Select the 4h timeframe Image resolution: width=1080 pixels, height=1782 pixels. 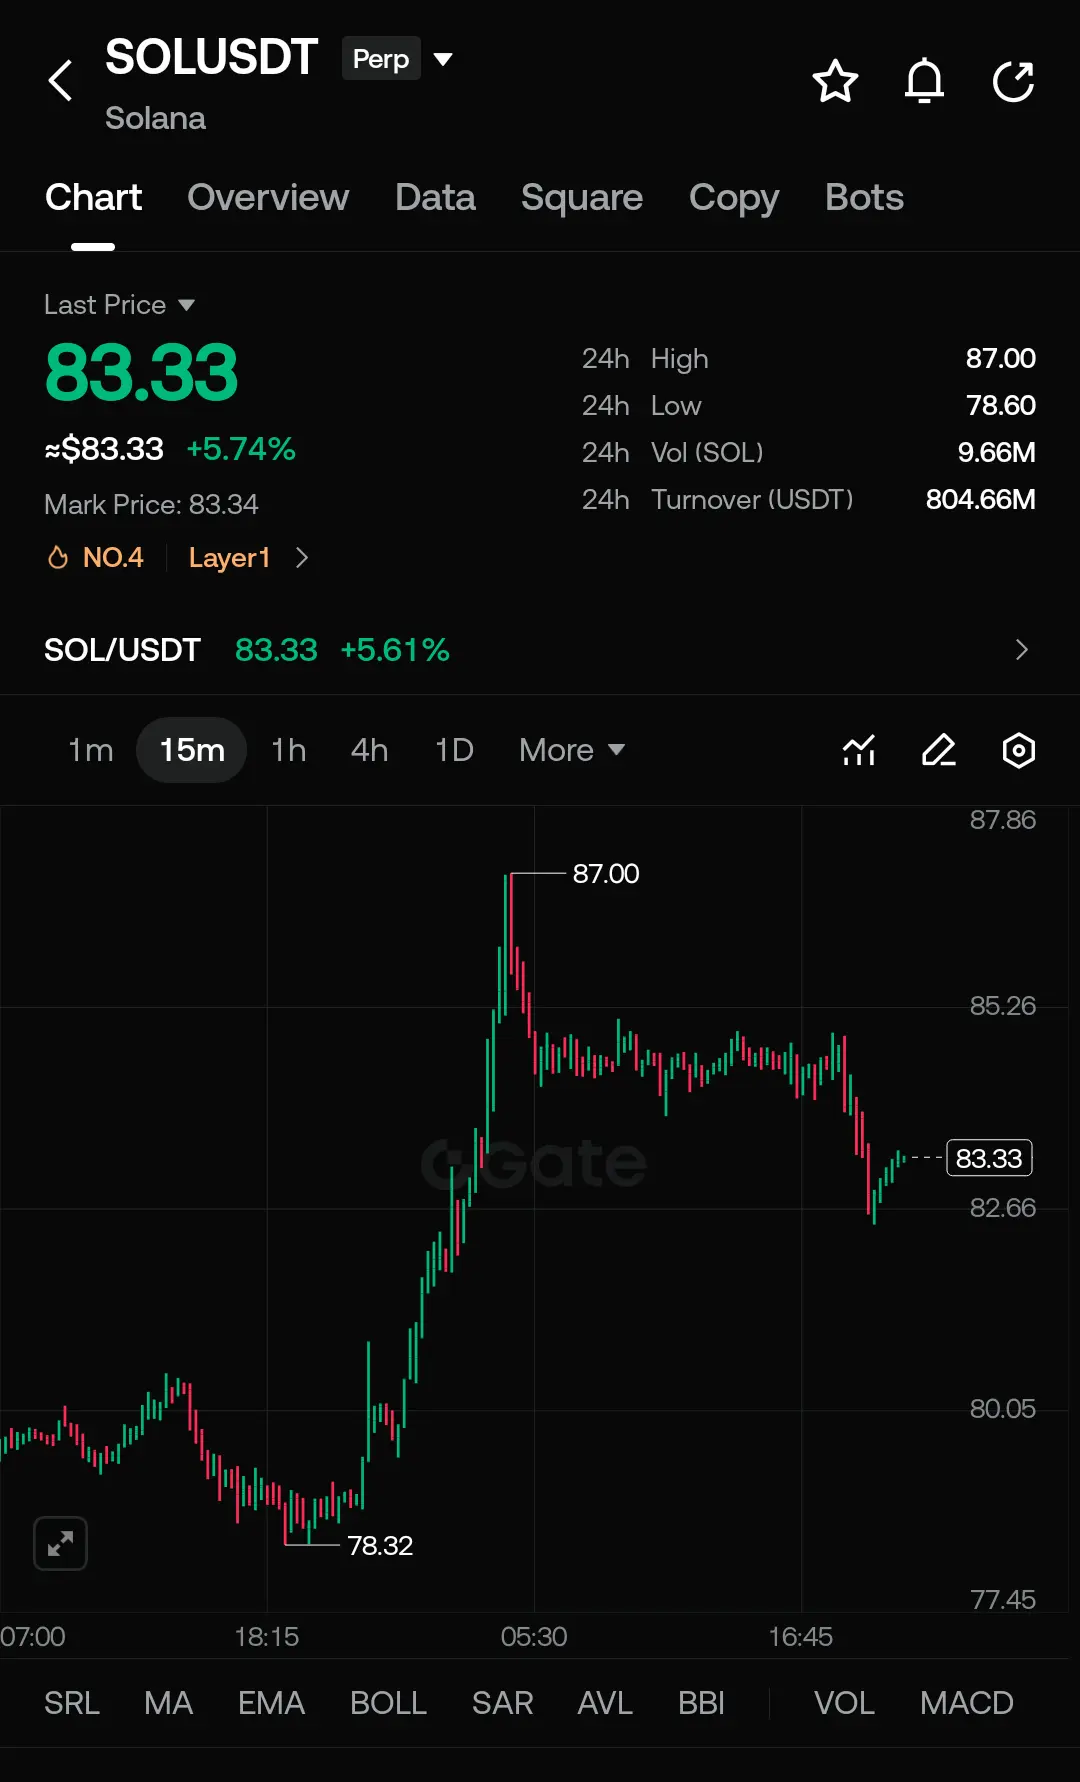pyautogui.click(x=369, y=750)
